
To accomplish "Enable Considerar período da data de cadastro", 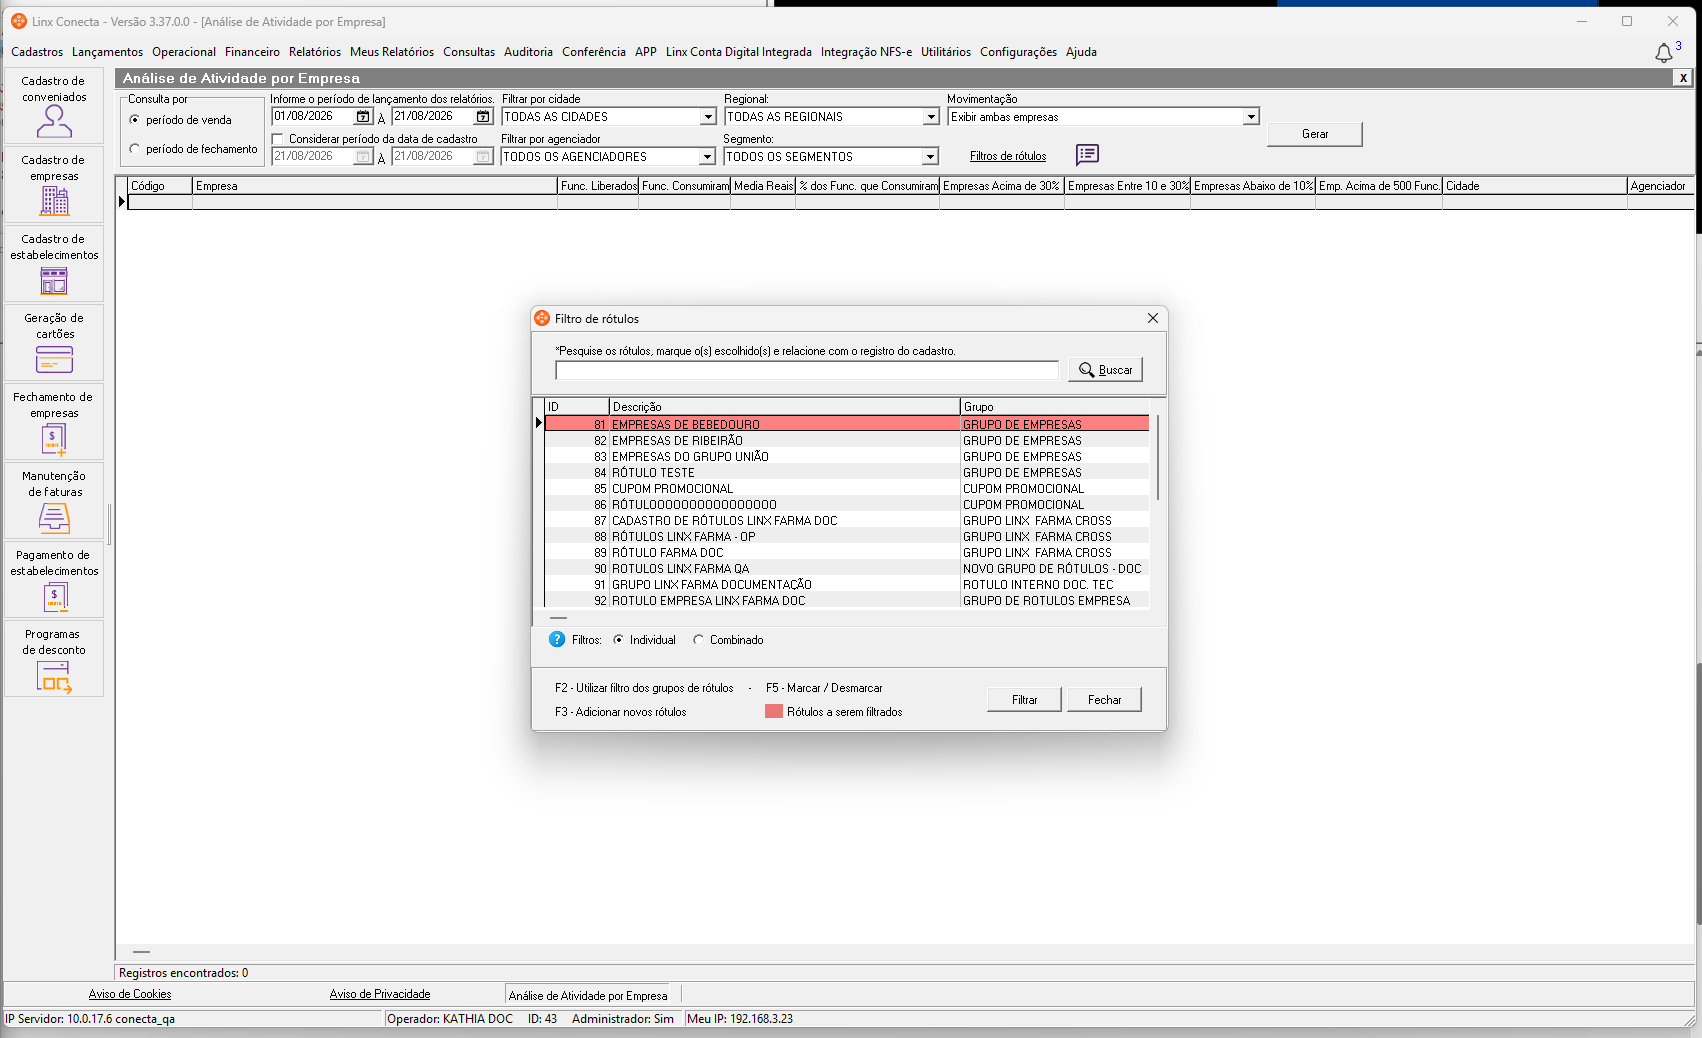I will [279, 139].
